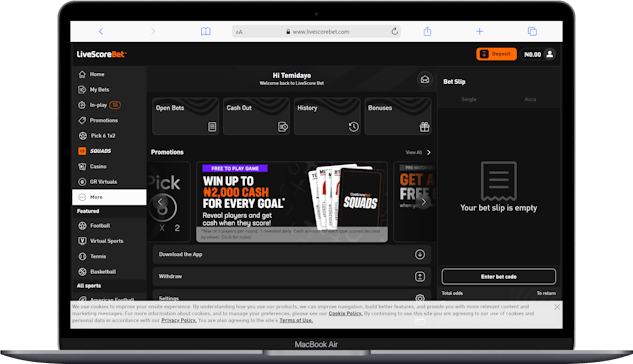Show next promotion with right arrow
The width and height of the screenshot is (633, 364).
pyautogui.click(x=423, y=202)
